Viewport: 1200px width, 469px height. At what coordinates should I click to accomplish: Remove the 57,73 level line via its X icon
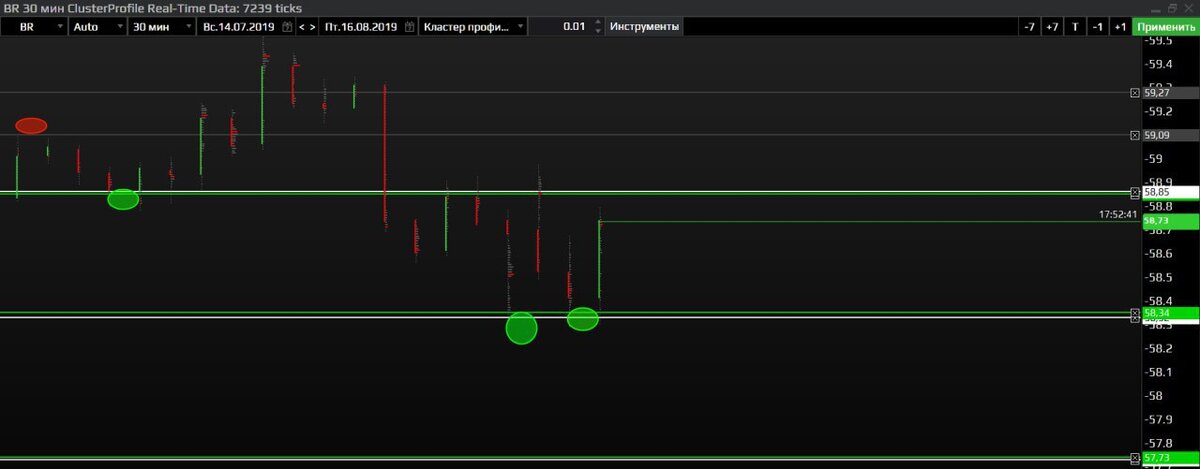pos(1134,457)
